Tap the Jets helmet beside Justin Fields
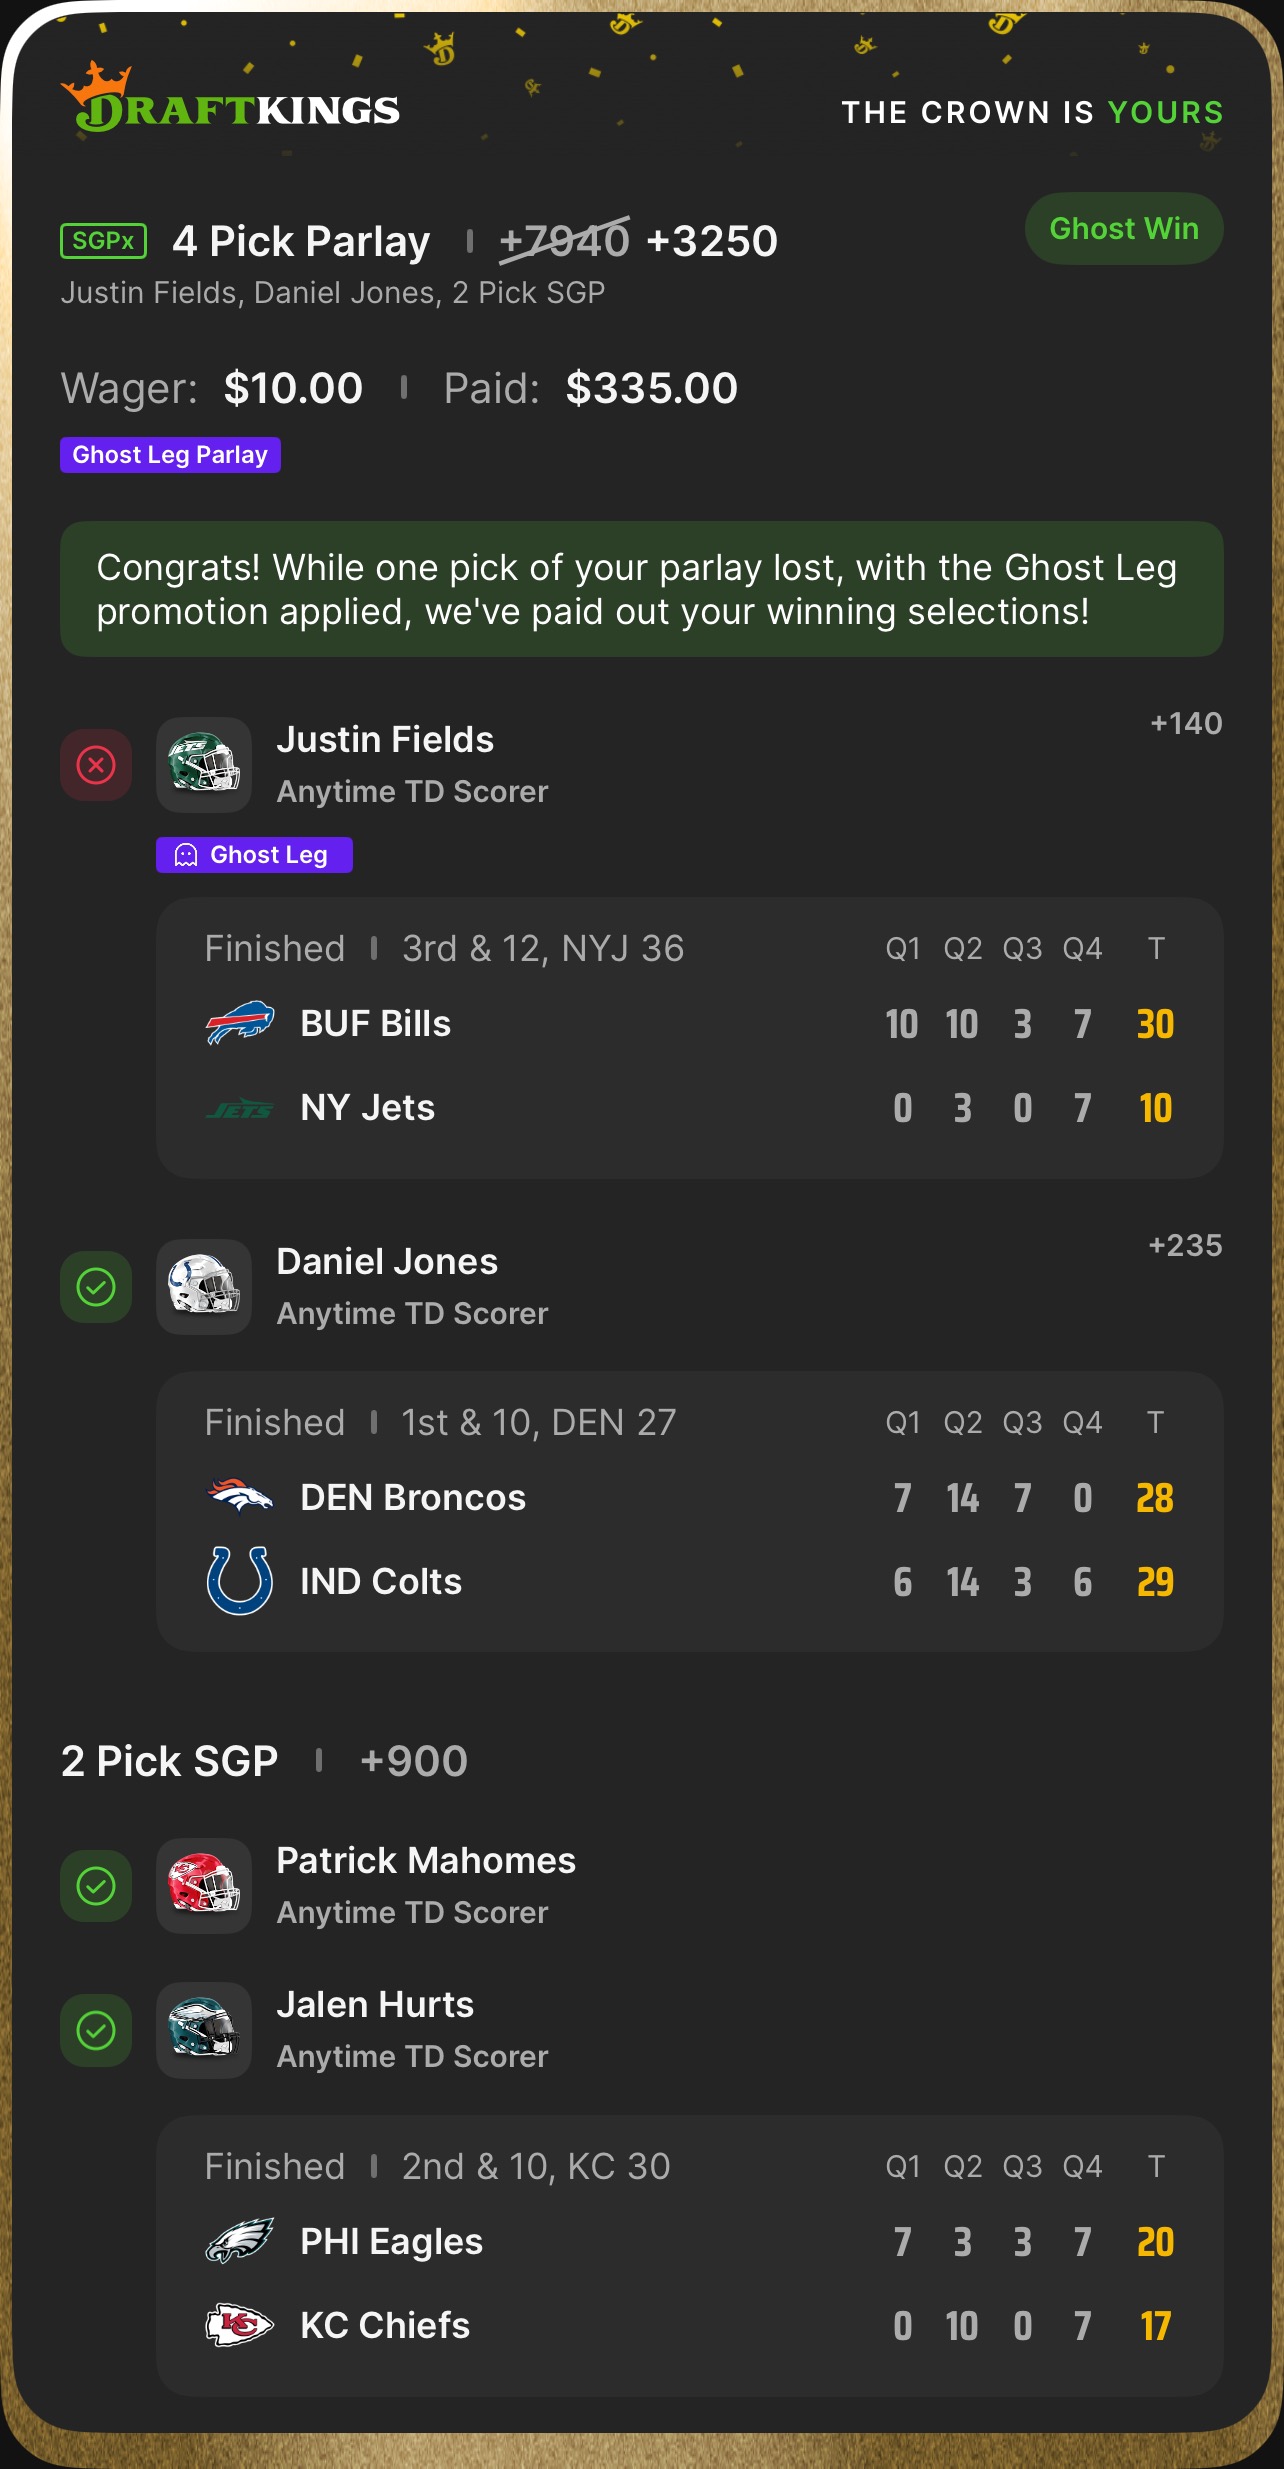This screenshot has width=1284, height=2469. click(x=204, y=765)
